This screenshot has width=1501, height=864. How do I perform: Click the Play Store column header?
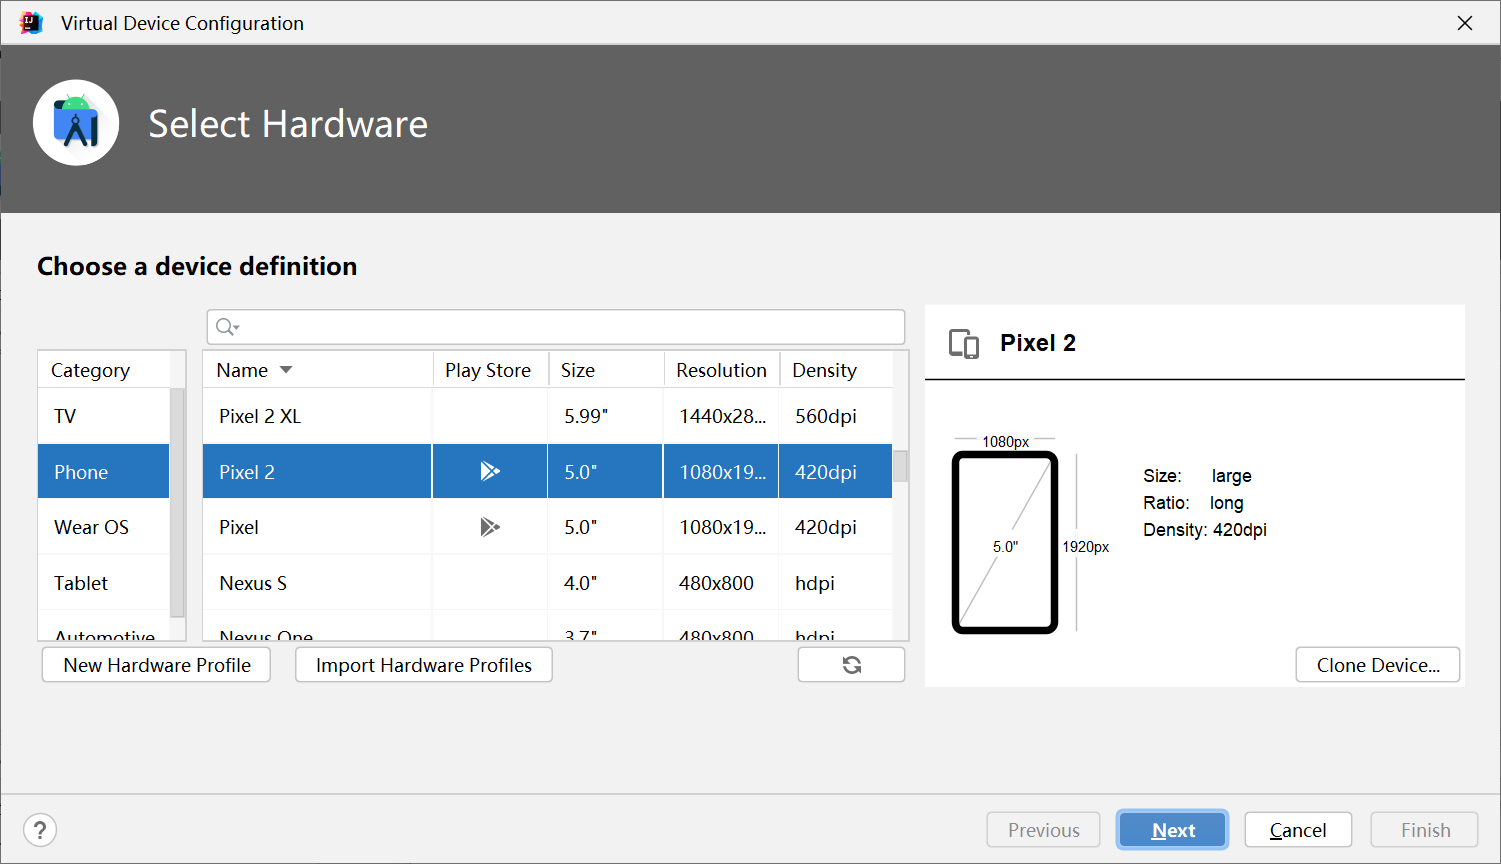[x=489, y=370]
